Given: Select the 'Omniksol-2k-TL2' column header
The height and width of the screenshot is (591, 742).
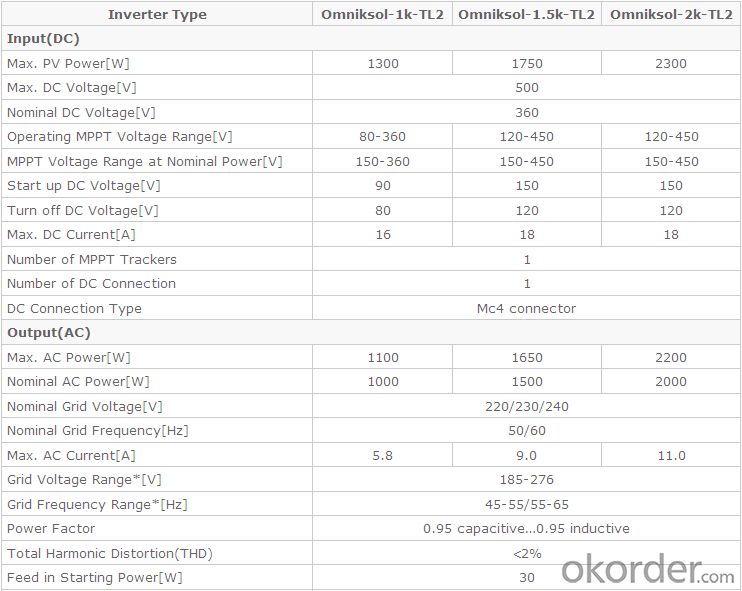Looking at the screenshot, I should point(671,14).
